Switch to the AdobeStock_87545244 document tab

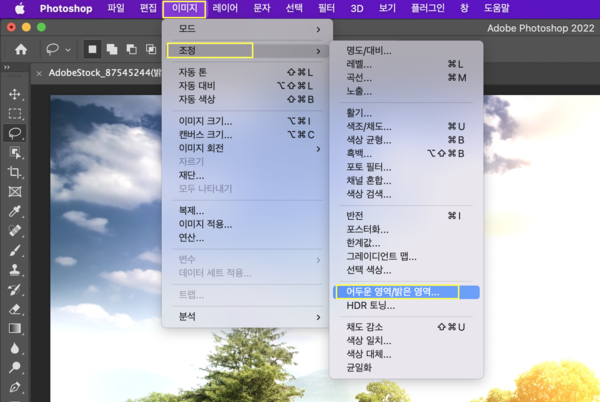pyautogui.click(x=104, y=73)
